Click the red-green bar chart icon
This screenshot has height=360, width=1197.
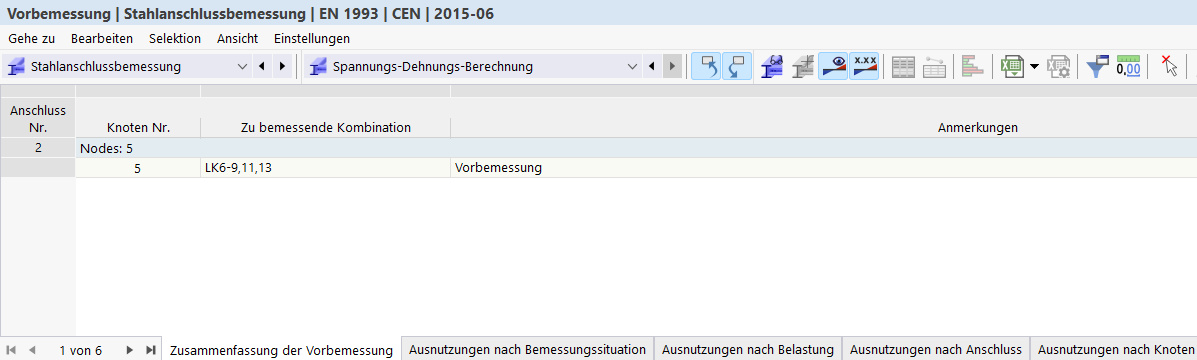click(x=973, y=66)
